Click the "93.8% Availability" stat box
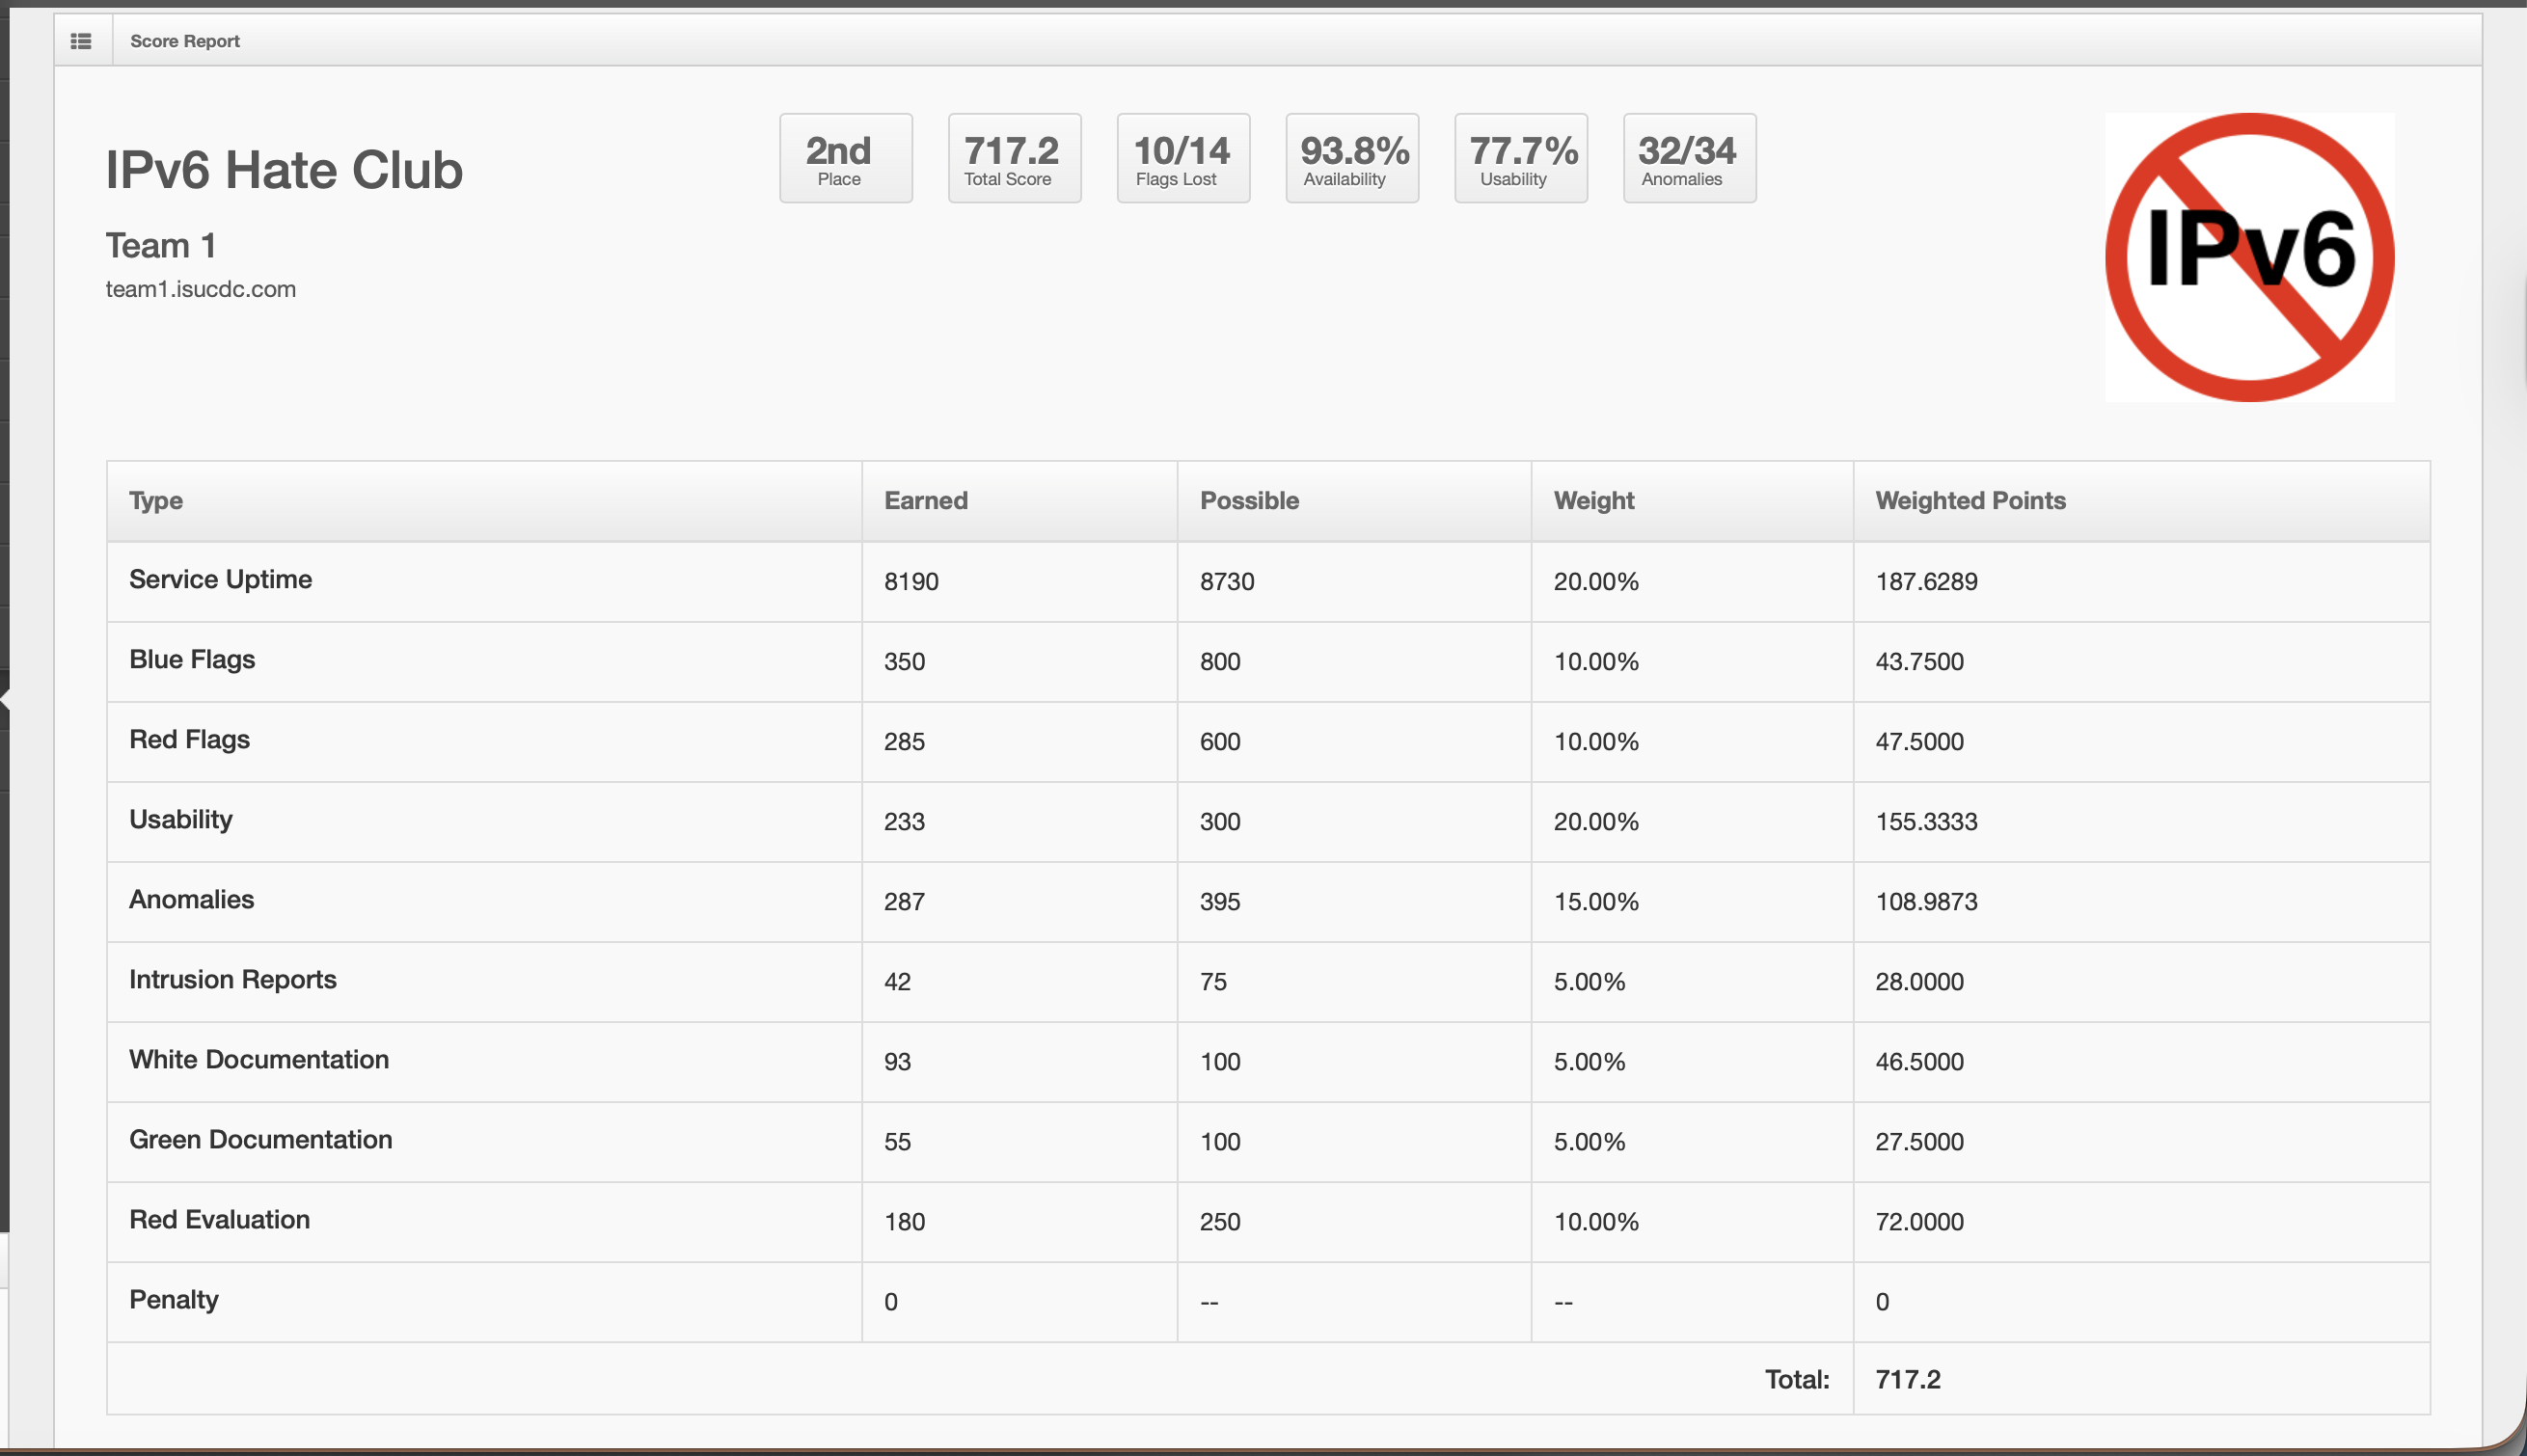 click(1351, 157)
